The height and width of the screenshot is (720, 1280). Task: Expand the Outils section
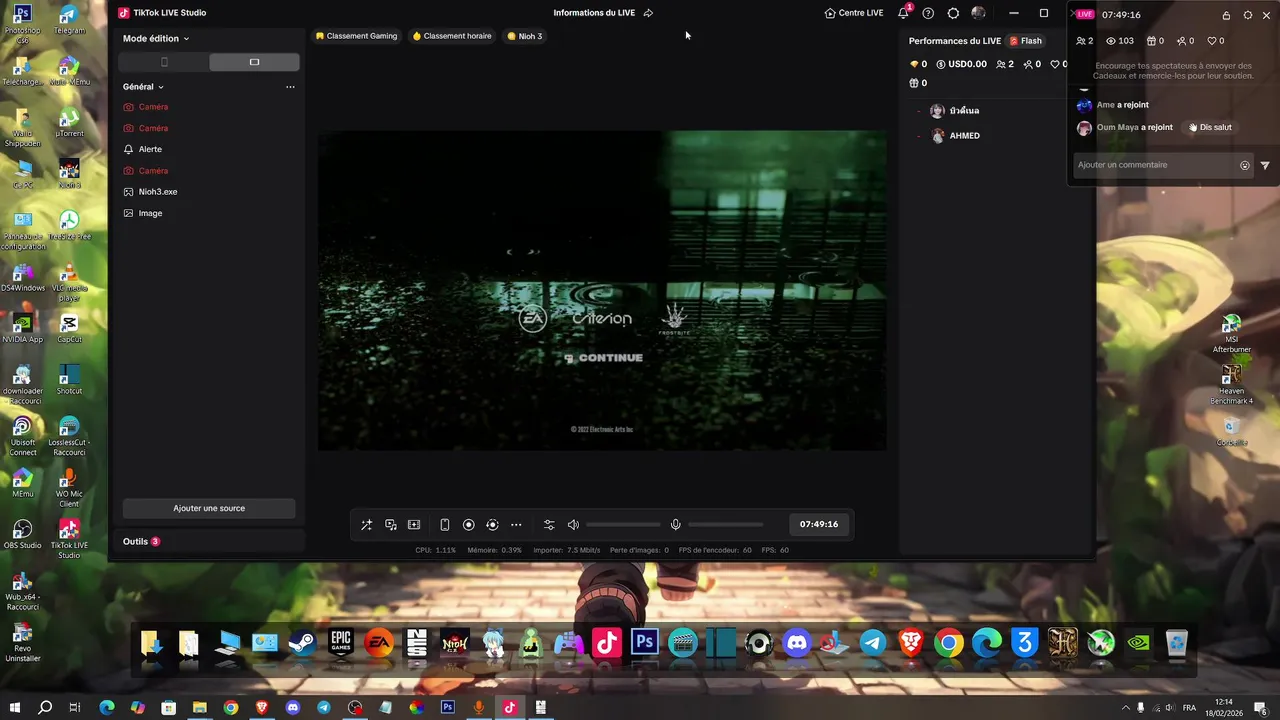(141, 542)
